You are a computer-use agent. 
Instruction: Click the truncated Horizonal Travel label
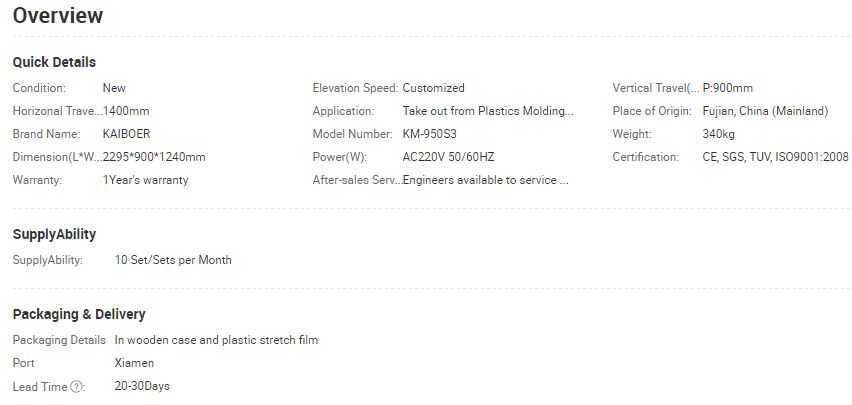point(58,111)
